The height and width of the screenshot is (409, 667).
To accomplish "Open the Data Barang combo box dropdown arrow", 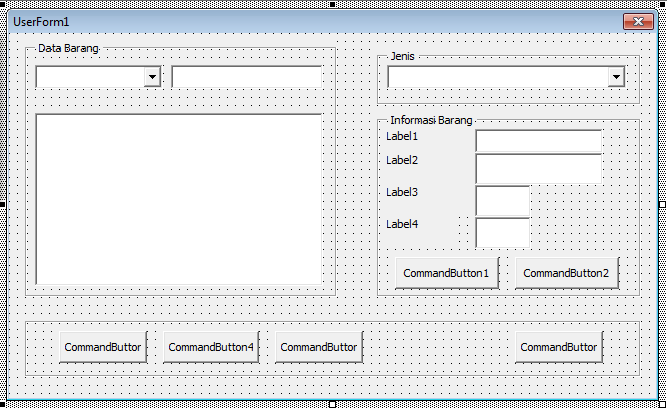I will [x=152, y=77].
